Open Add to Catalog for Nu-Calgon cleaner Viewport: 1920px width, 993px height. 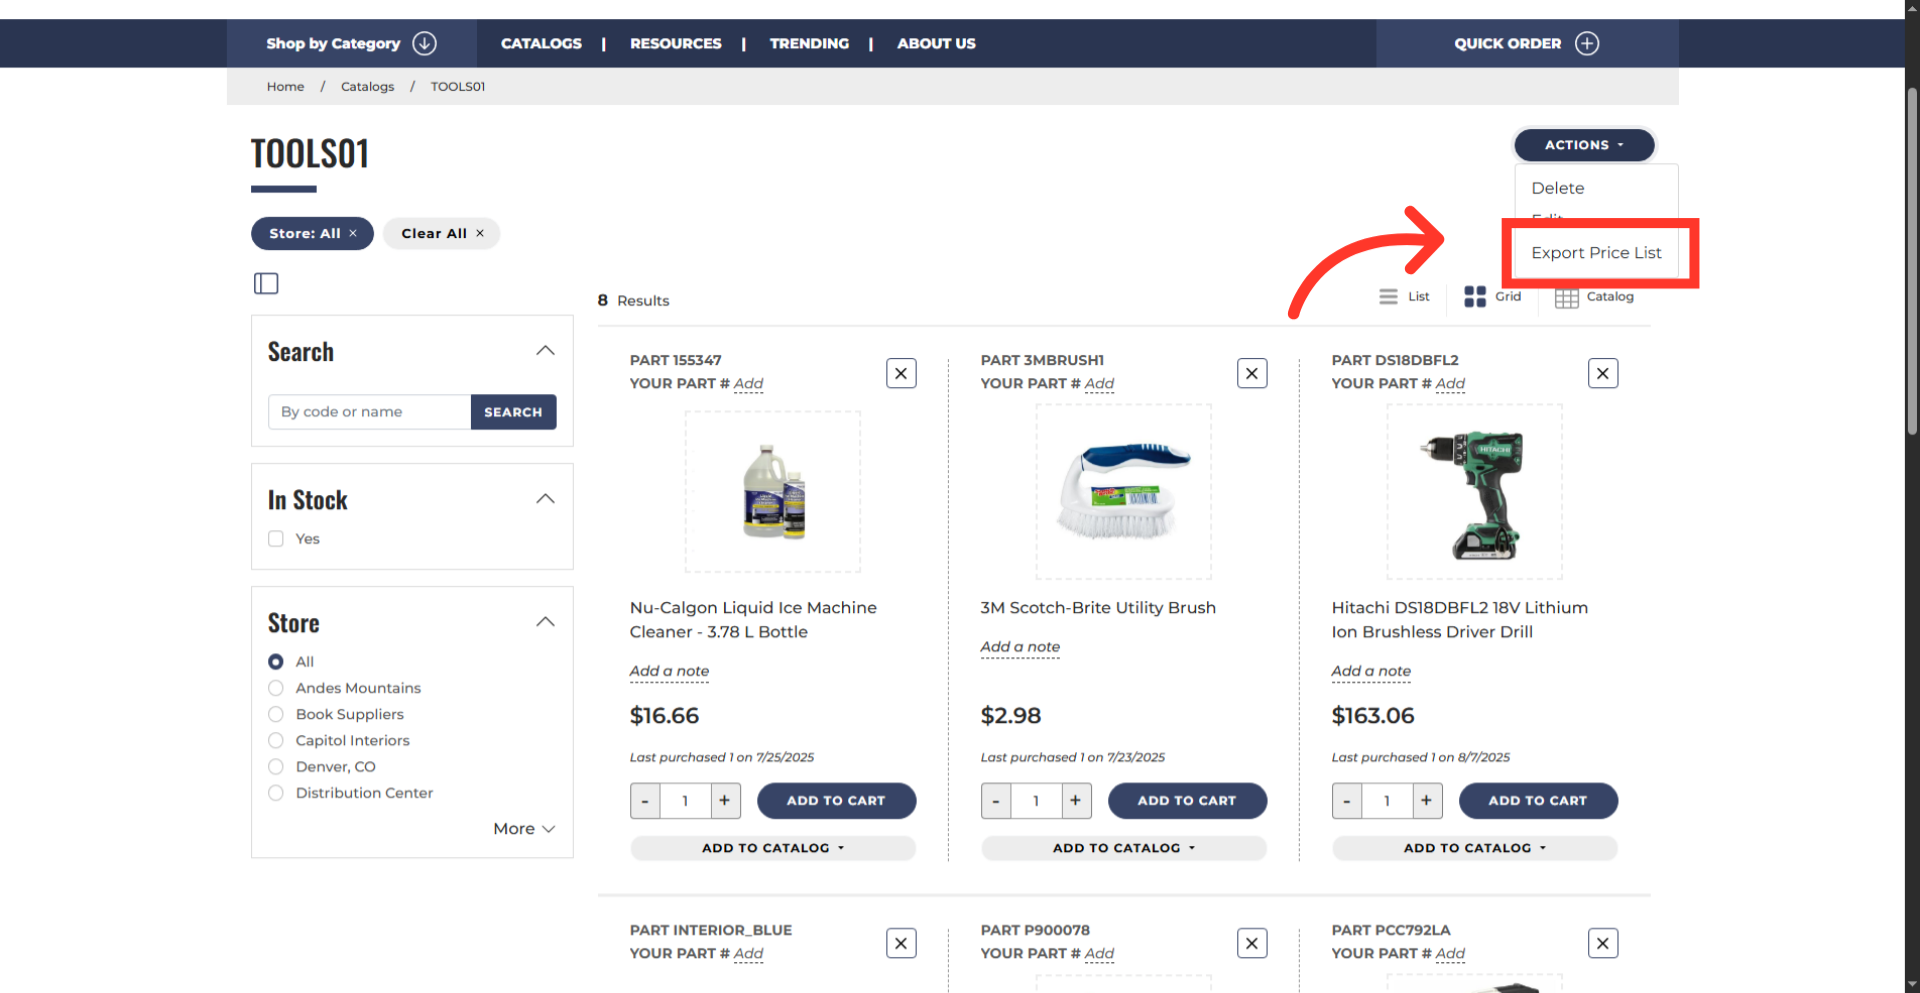coord(773,848)
